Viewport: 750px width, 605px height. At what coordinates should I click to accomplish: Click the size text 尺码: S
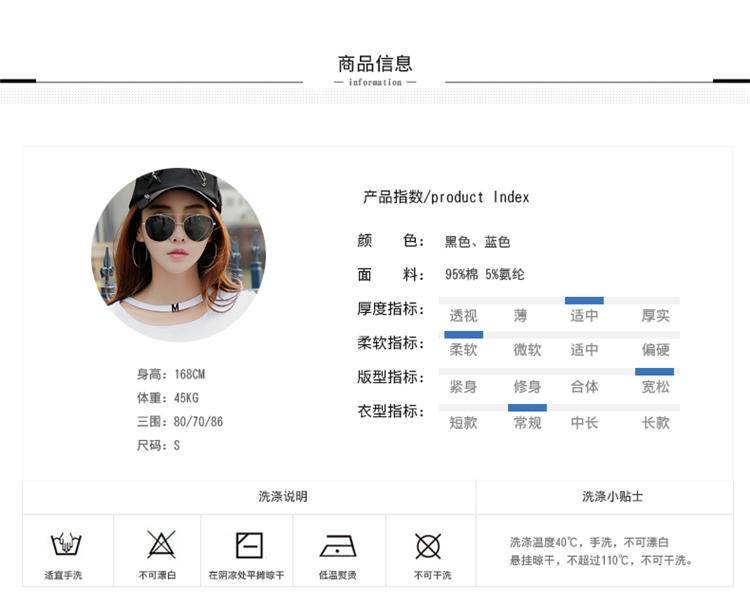(x=158, y=446)
